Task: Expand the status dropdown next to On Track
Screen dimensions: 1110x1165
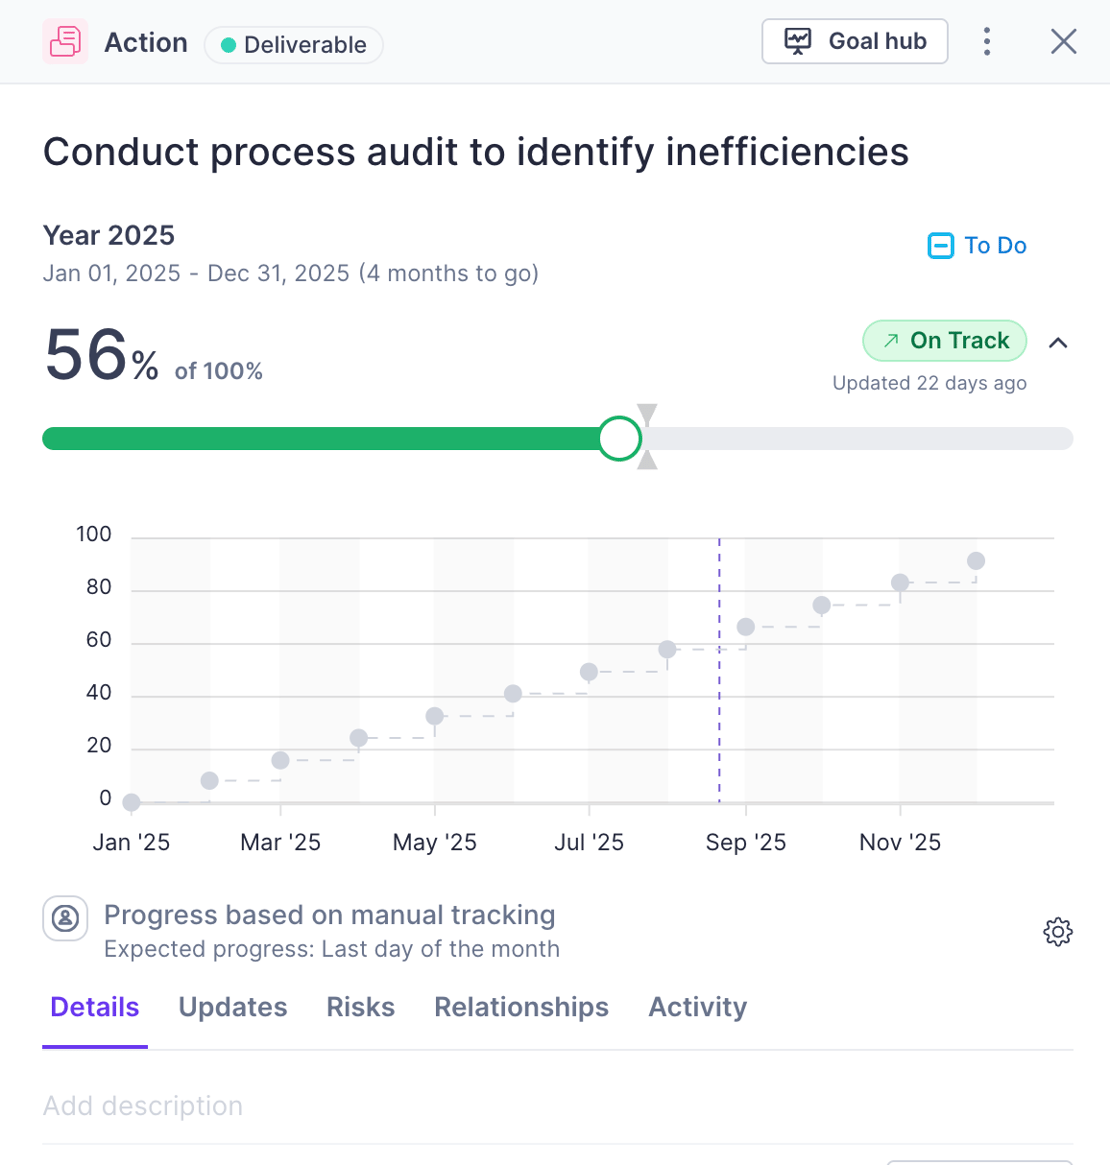Action: pos(1058,343)
